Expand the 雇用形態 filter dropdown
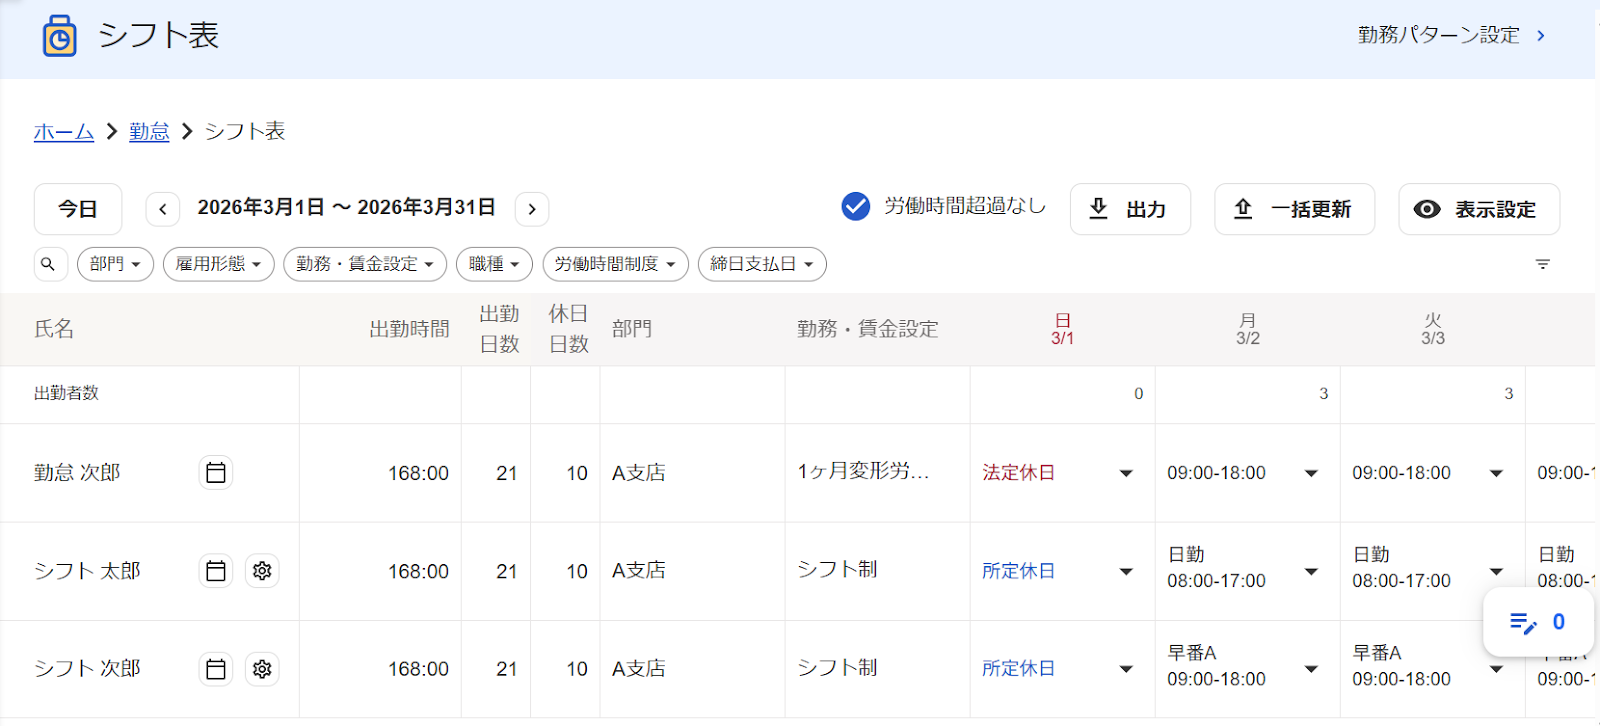 click(218, 264)
